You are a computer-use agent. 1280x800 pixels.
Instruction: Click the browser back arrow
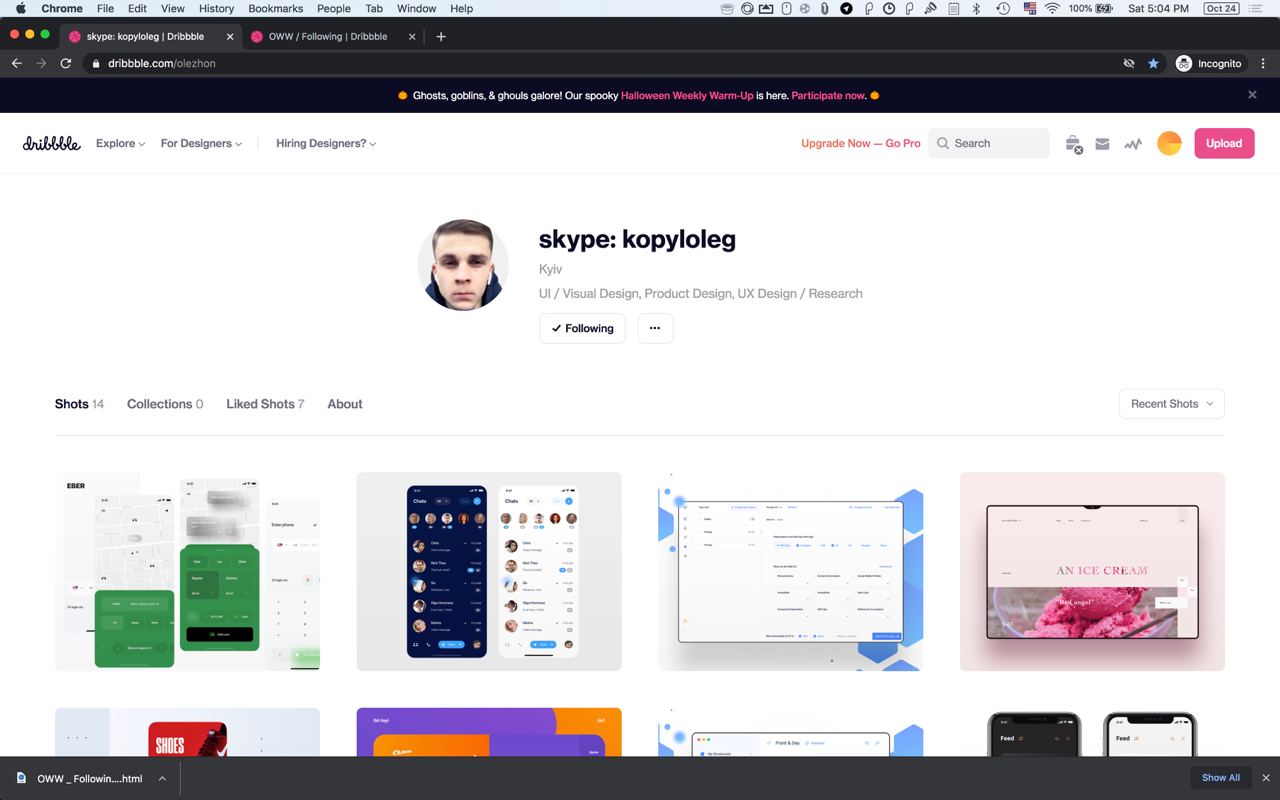pyautogui.click(x=16, y=63)
